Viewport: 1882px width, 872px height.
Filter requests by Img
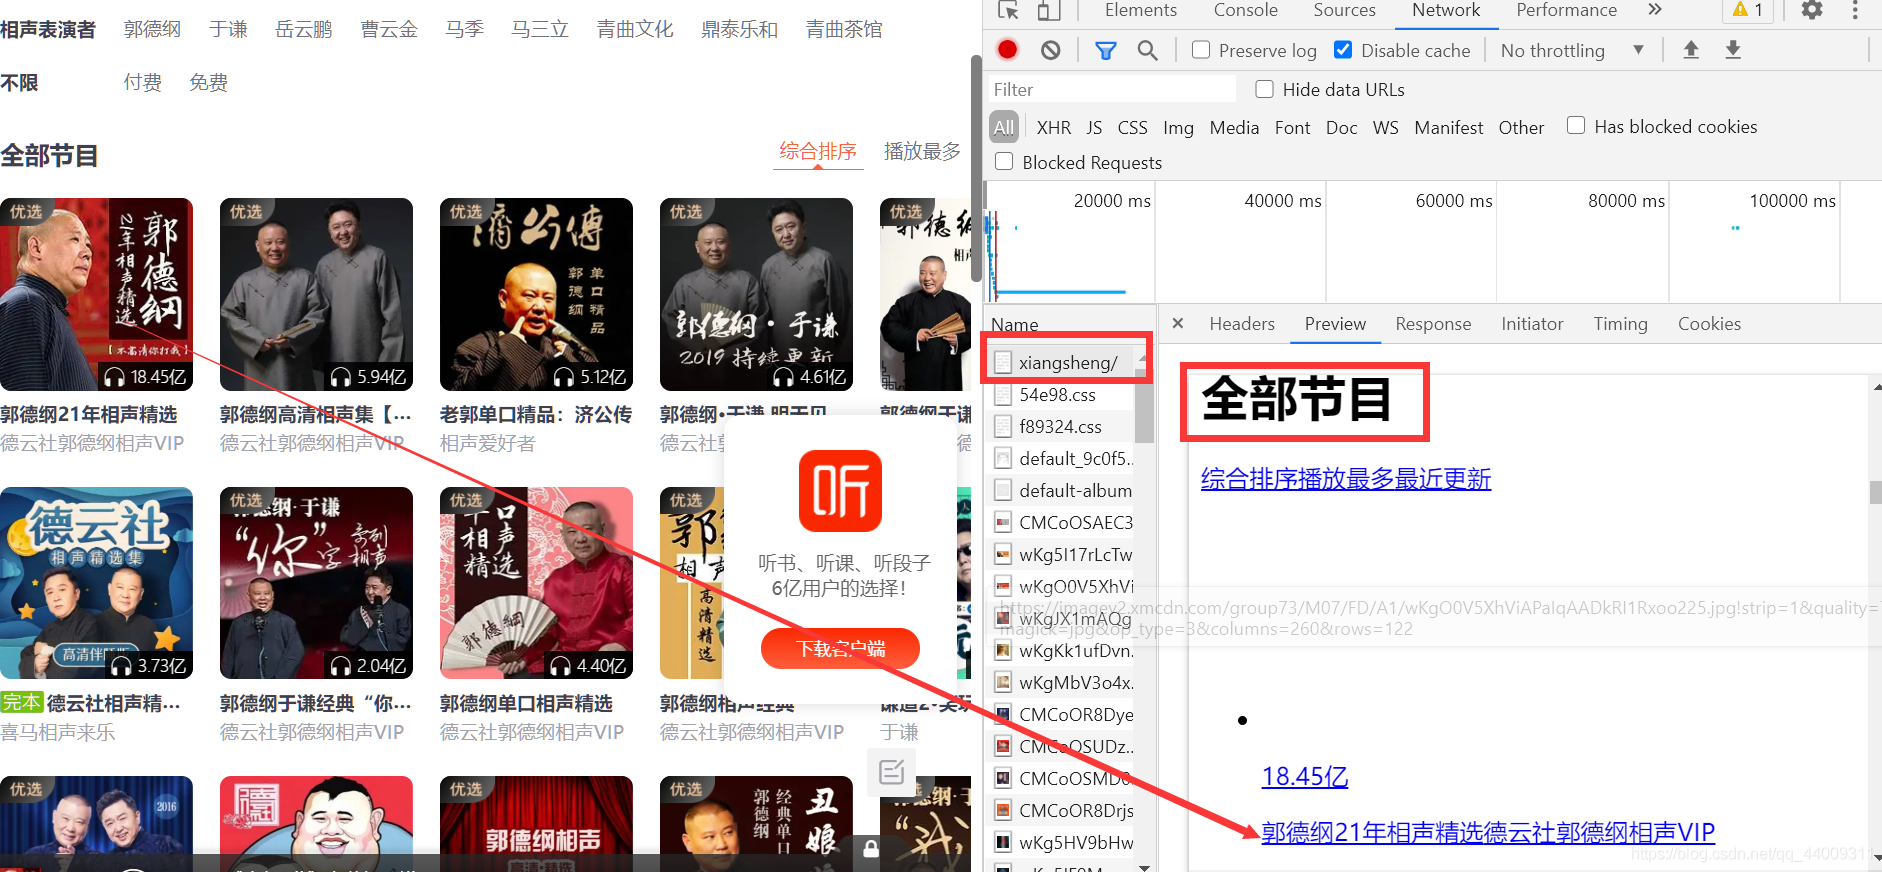click(1178, 127)
